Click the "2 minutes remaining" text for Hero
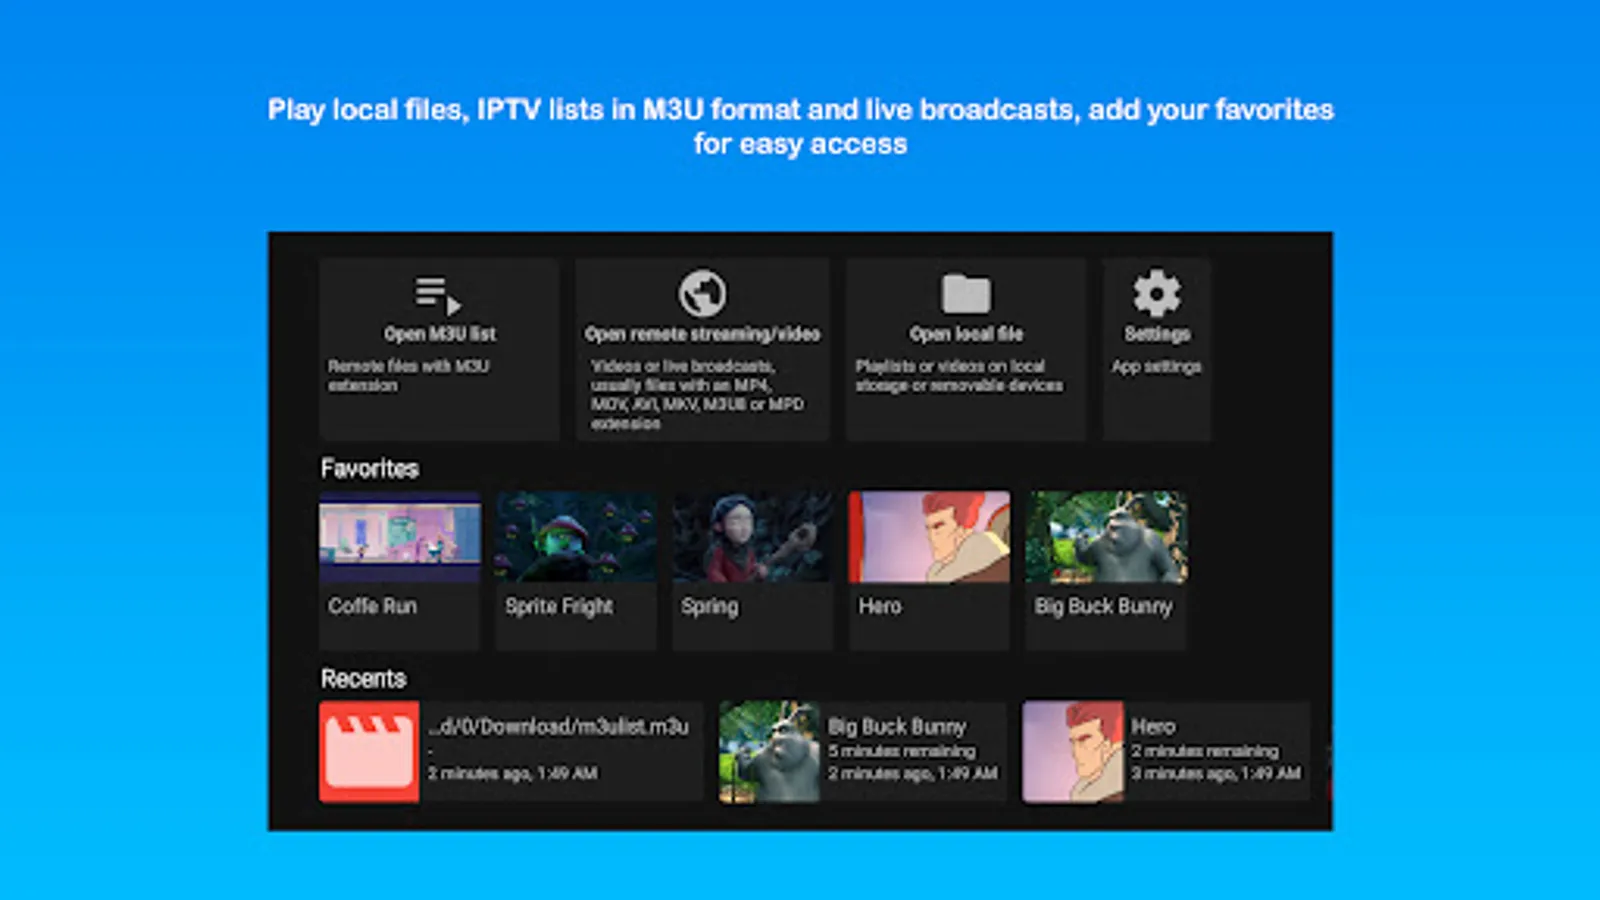 click(x=1205, y=751)
